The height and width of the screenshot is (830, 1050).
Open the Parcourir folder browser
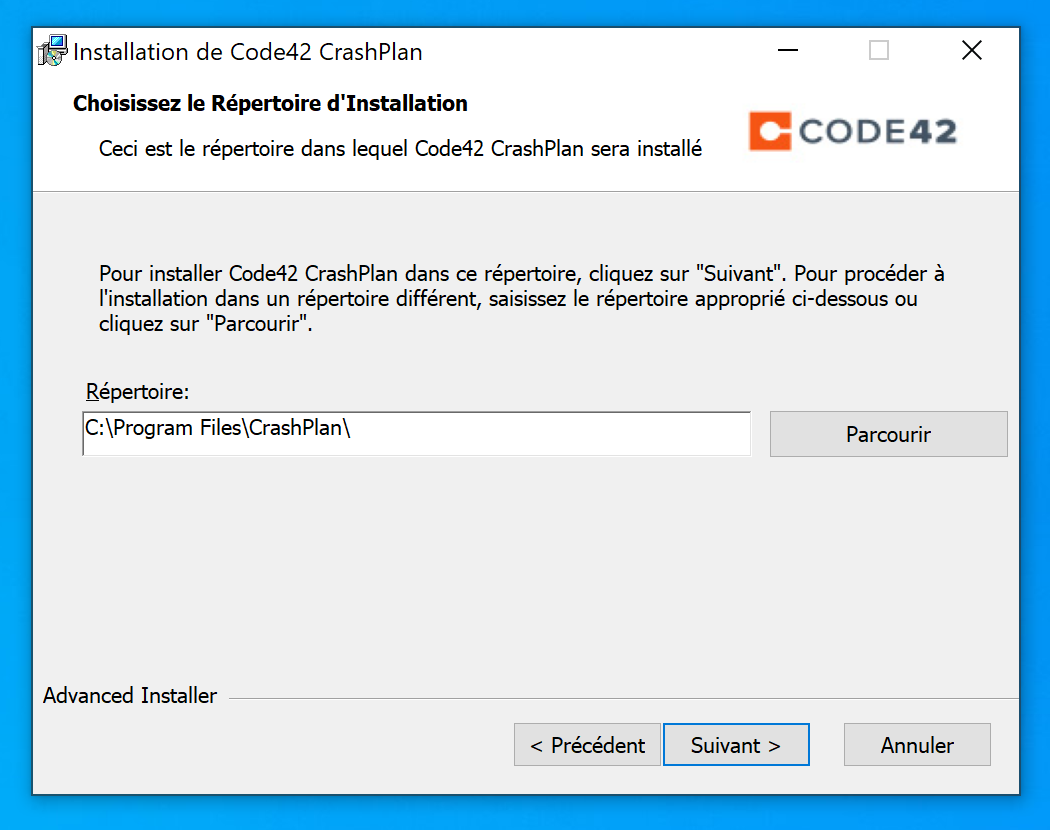click(x=888, y=434)
